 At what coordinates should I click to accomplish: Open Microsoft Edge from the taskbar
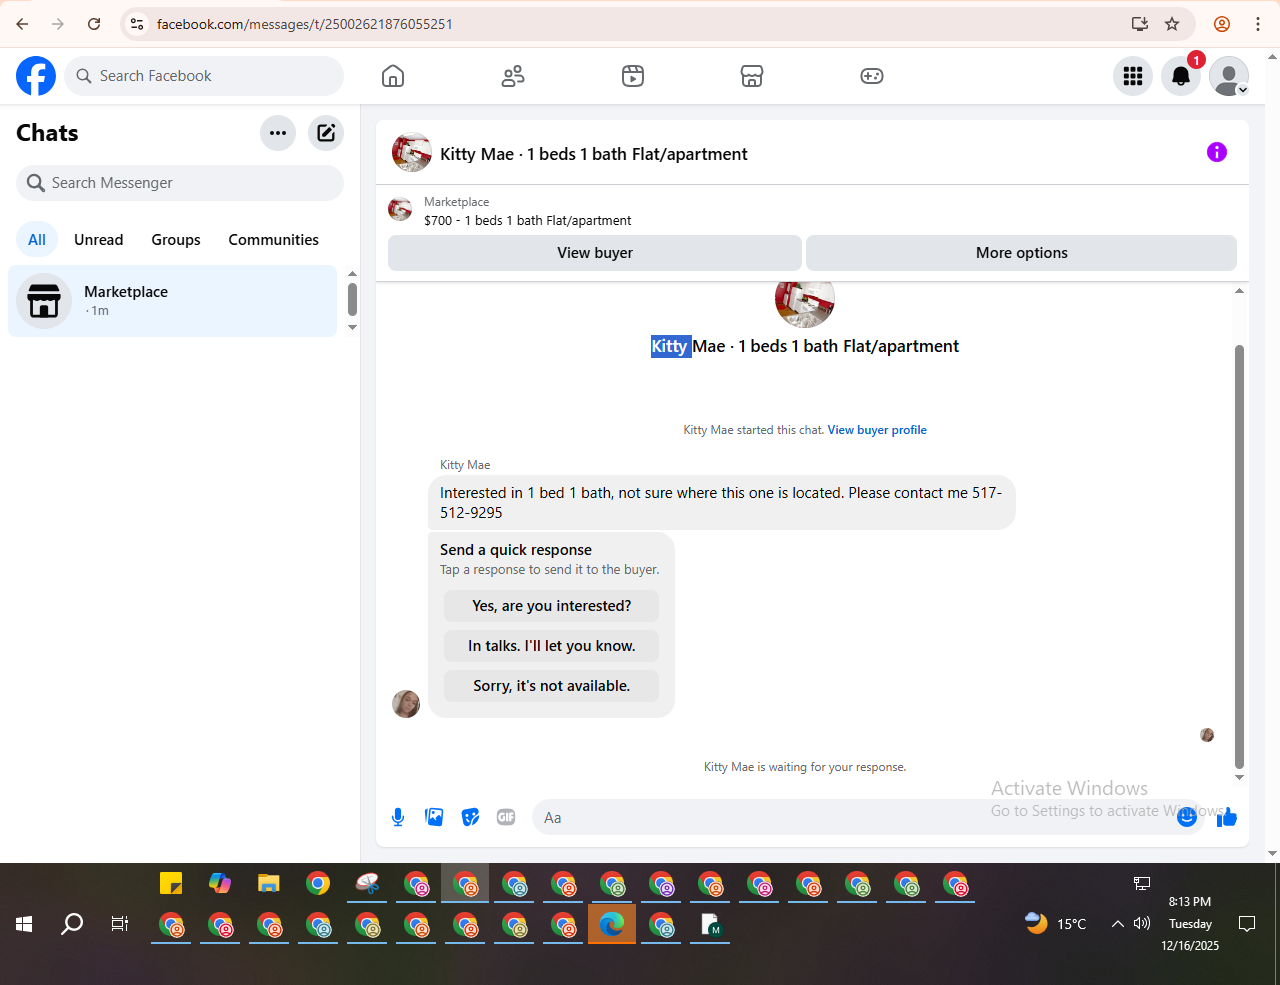(x=612, y=924)
